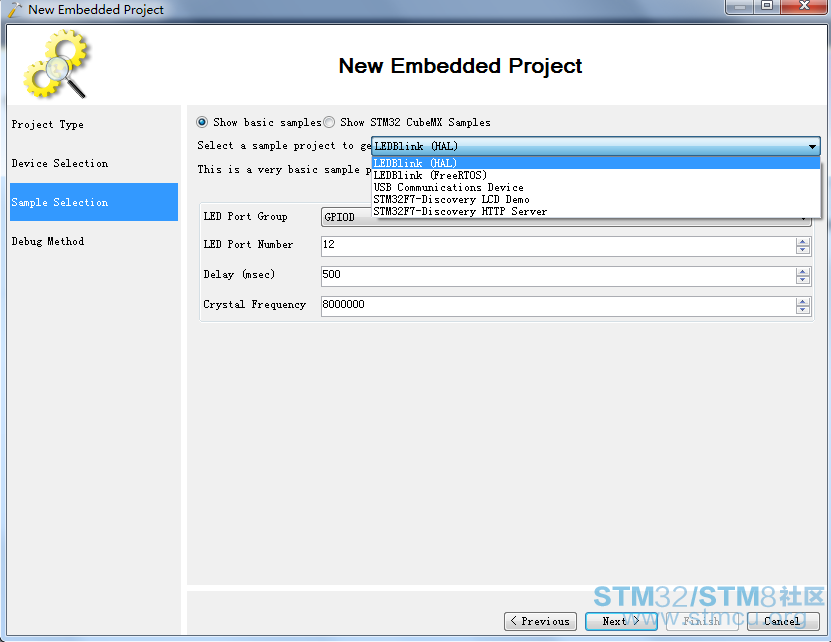Select Show basic samples radio button
Viewport: 831px width, 642px height.
click(x=202, y=122)
